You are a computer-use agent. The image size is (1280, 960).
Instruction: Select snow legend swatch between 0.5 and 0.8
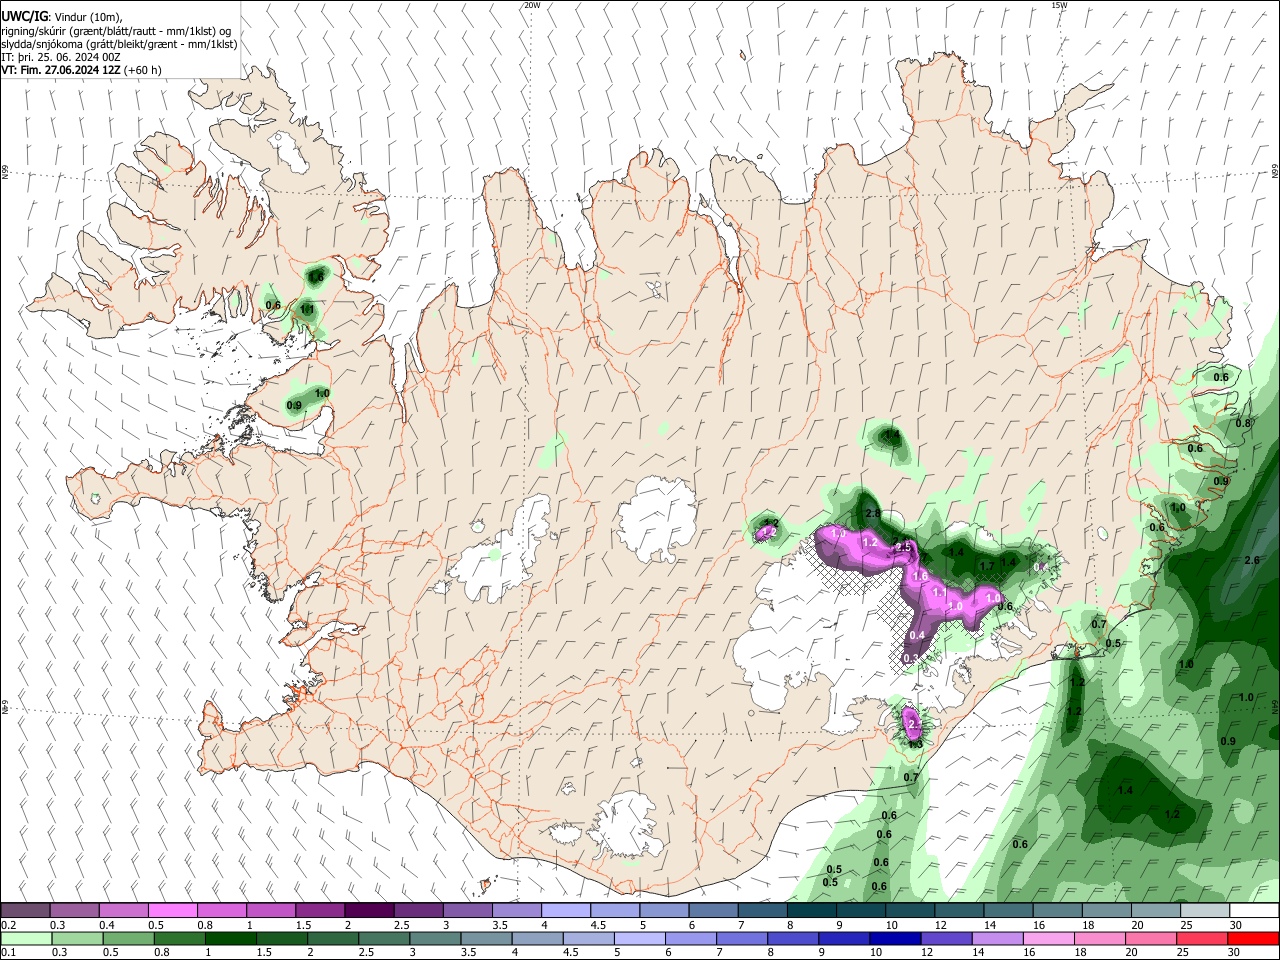pyautogui.click(x=172, y=911)
